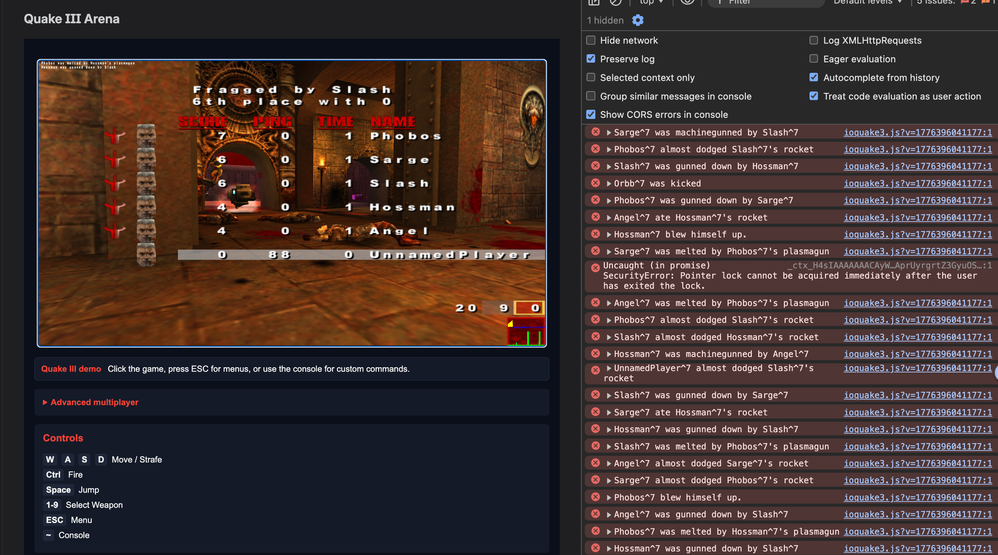Expand 'Slash was gunned down by Sarge' triangle
Image resolution: width=998 pixels, height=555 pixels.
pos(608,395)
